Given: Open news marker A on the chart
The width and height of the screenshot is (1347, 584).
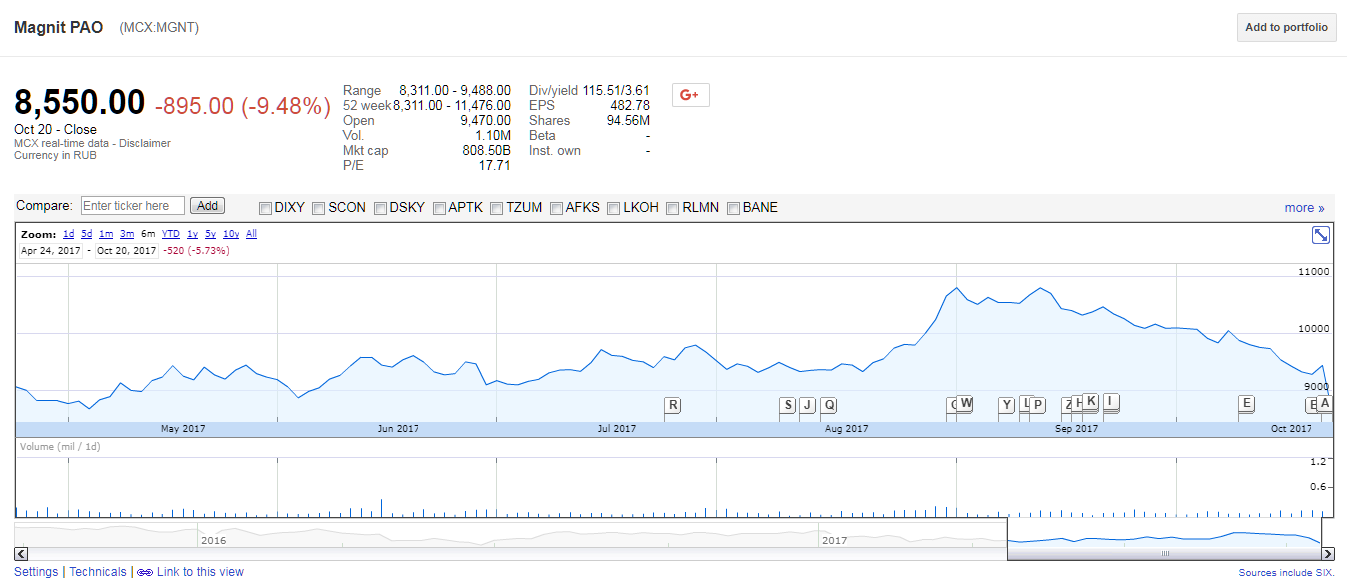Looking at the screenshot, I should tap(1325, 403).
